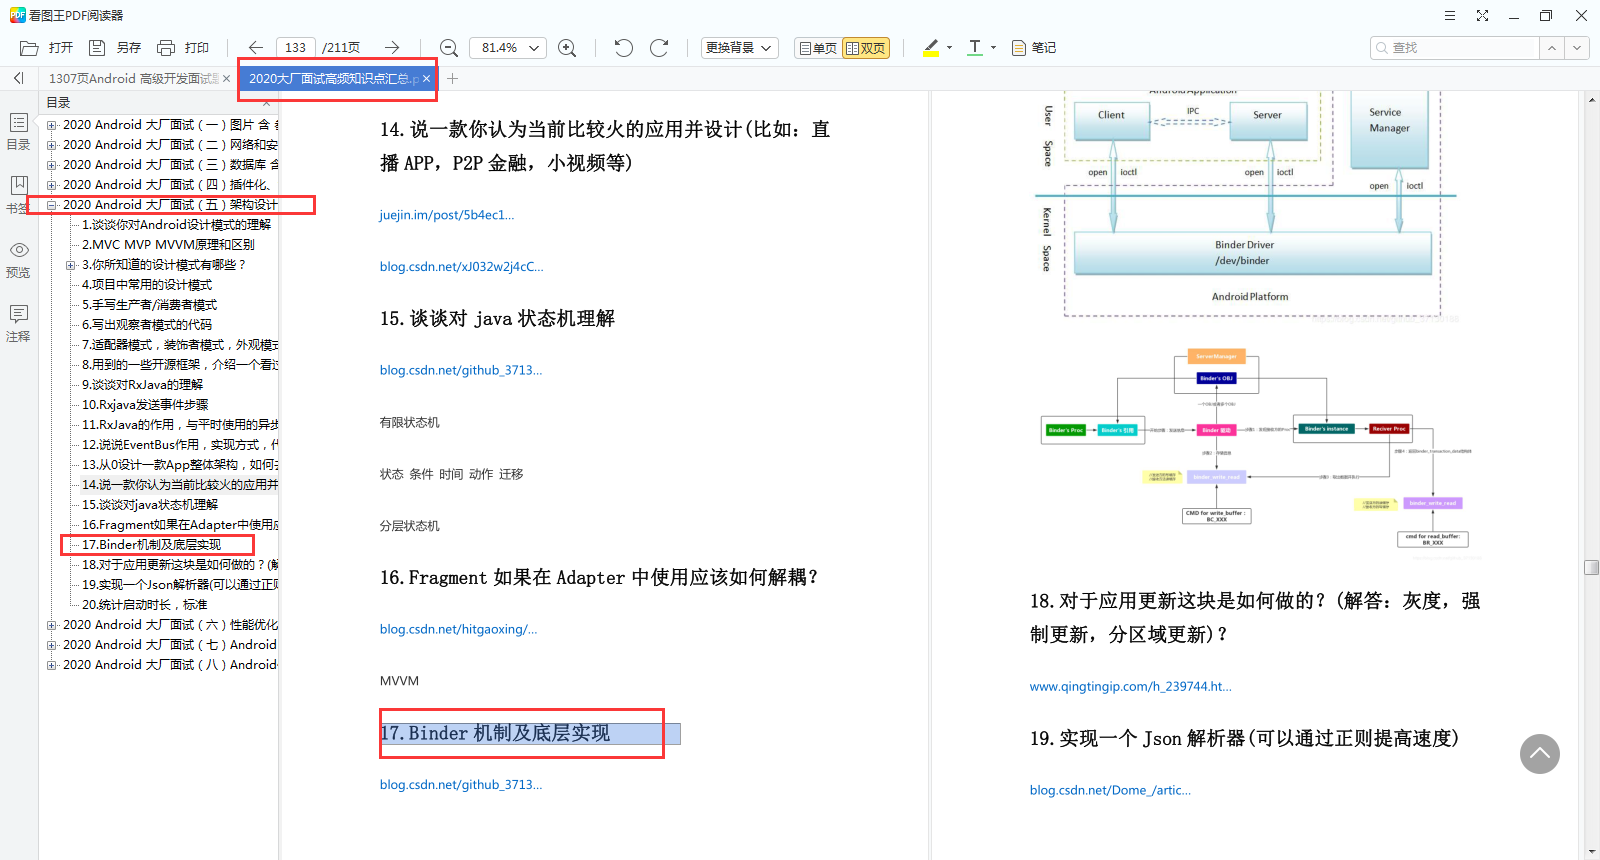Select the text underline tool
Viewport: 1600px width, 860px height.
(975, 47)
